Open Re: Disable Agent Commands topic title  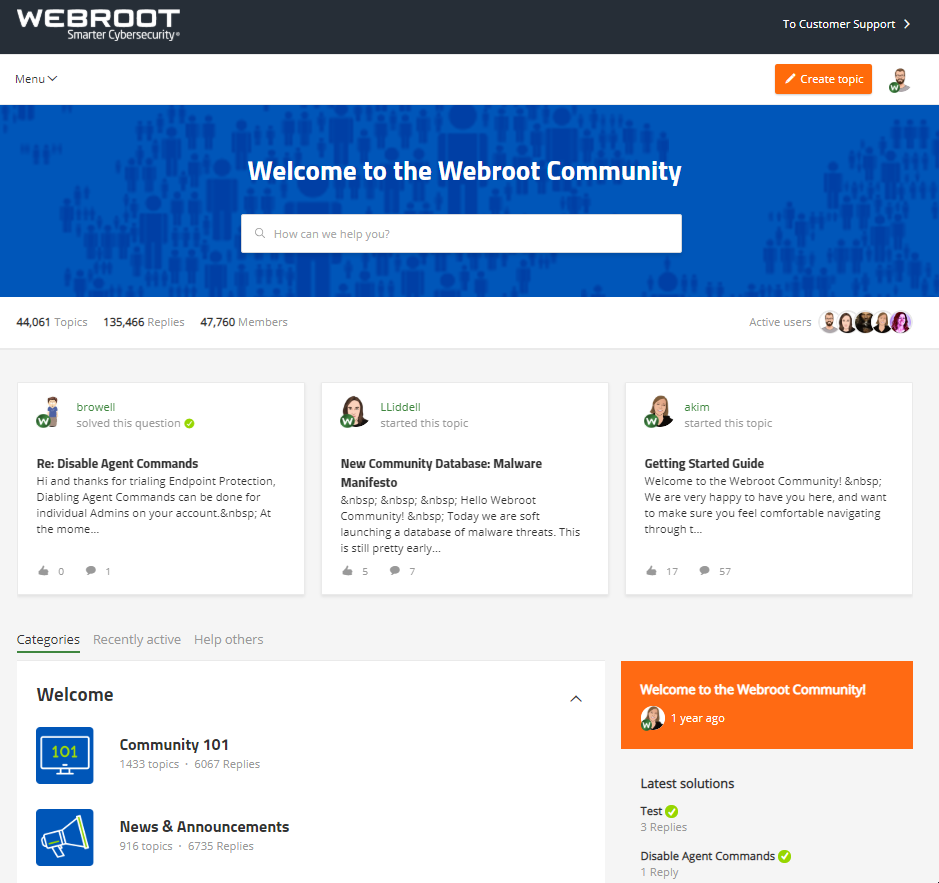(x=117, y=464)
